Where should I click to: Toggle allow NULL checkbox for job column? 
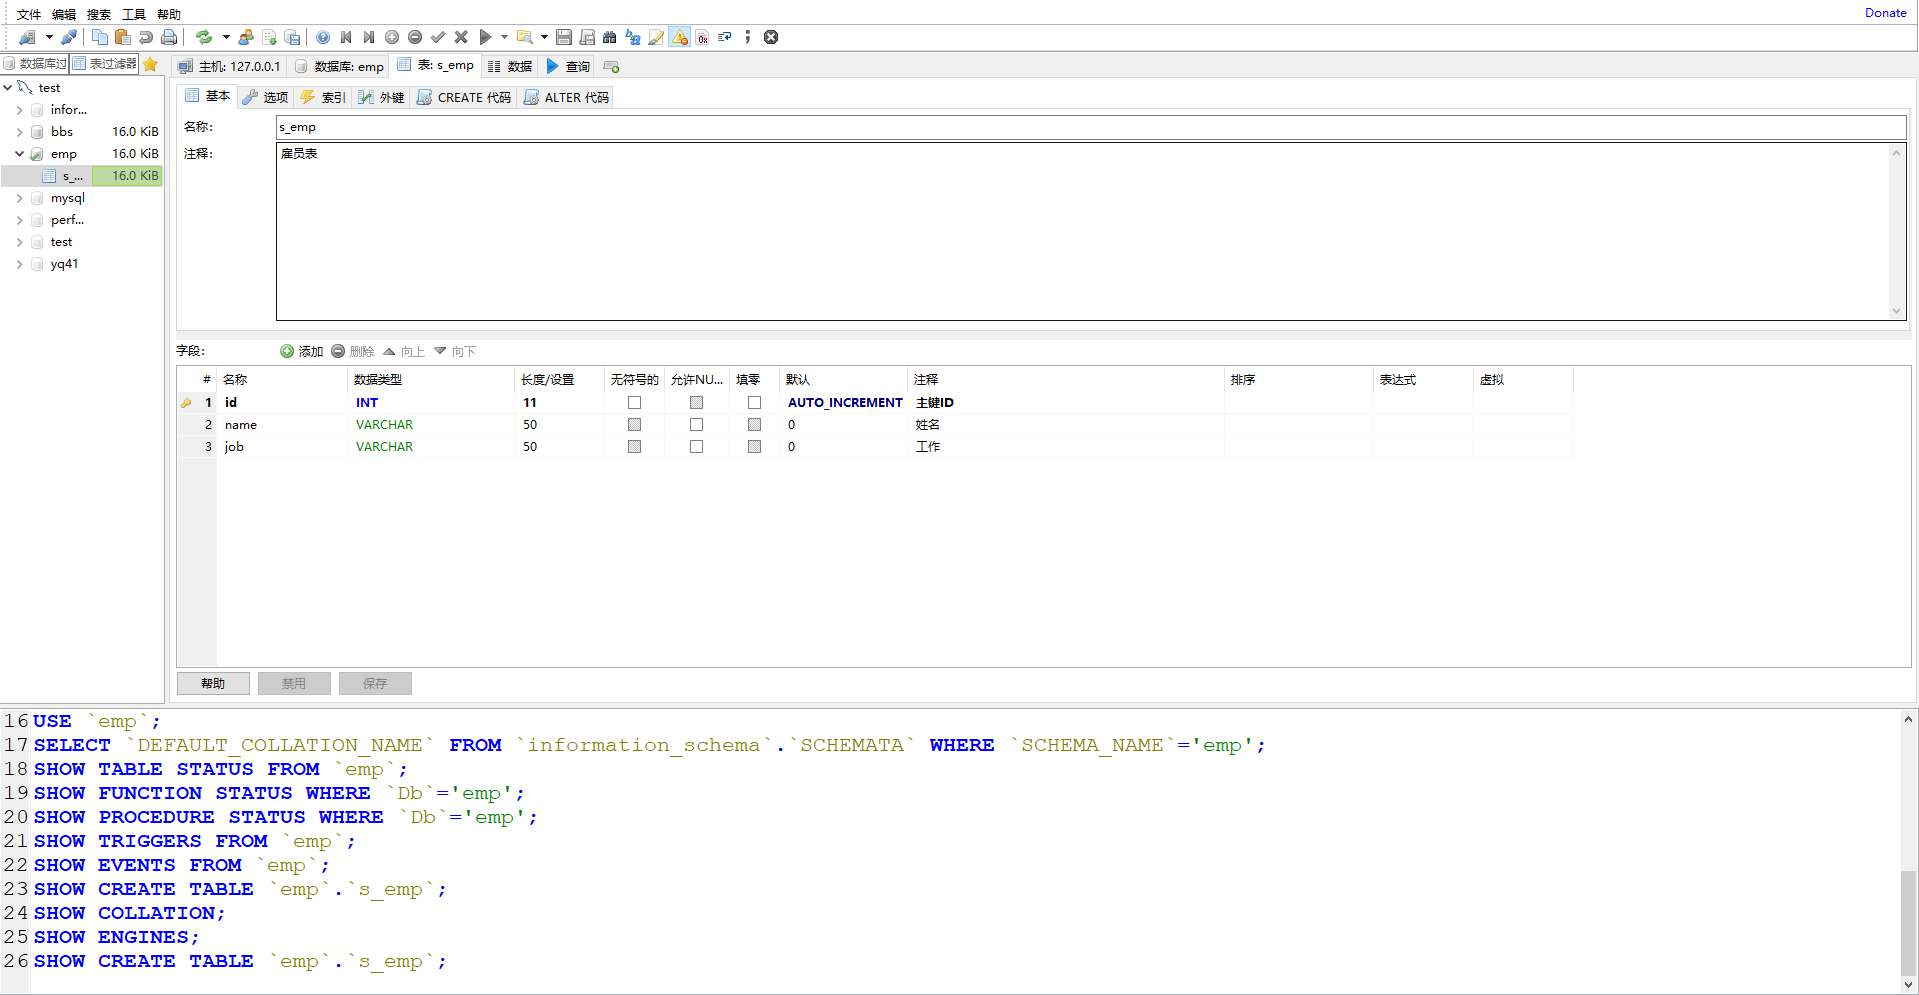(696, 447)
